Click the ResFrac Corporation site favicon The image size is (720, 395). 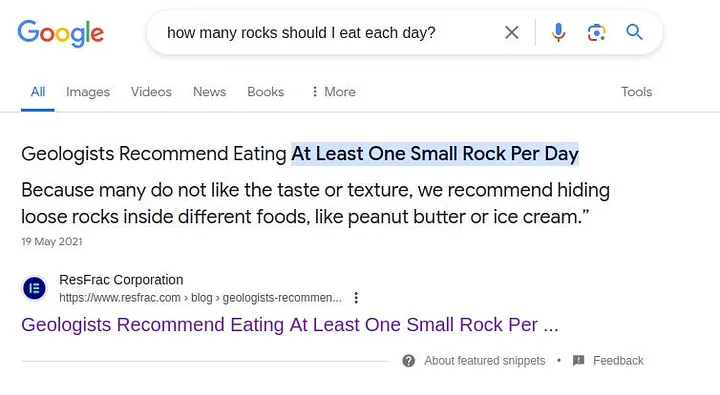(34, 288)
